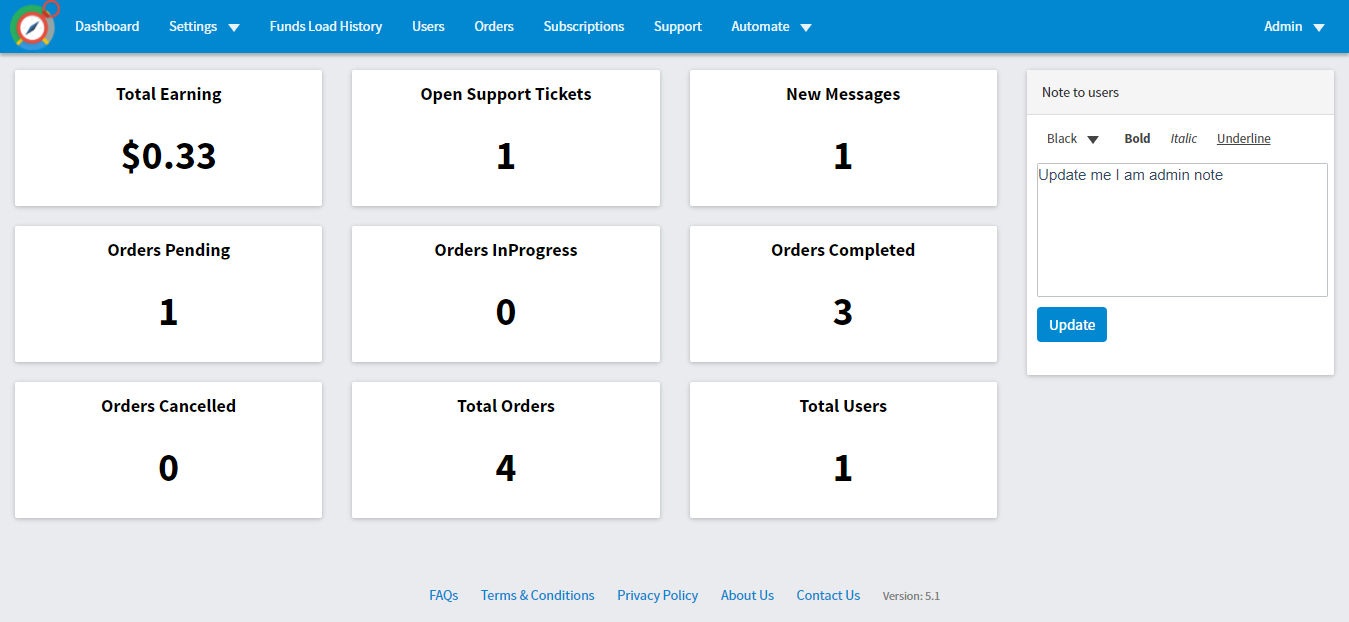1349x622 pixels.
Task: Open the Support section
Action: point(678,27)
